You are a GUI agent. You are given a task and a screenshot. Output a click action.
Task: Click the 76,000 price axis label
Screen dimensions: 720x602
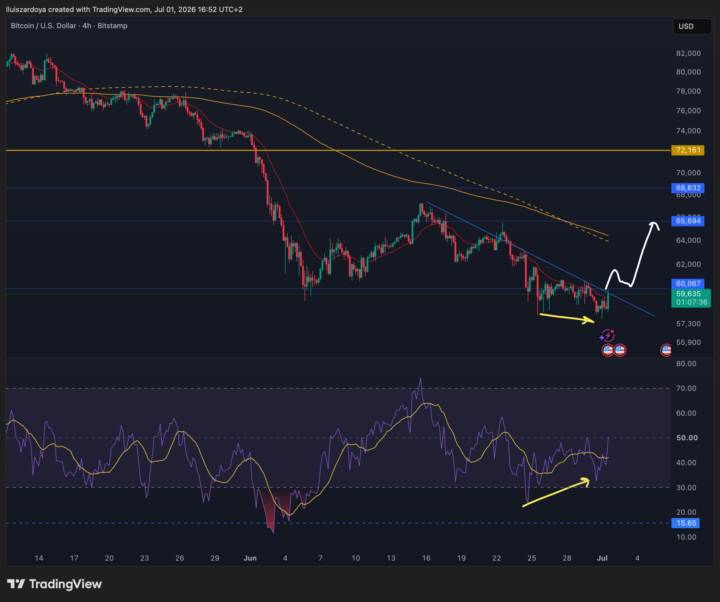688,111
